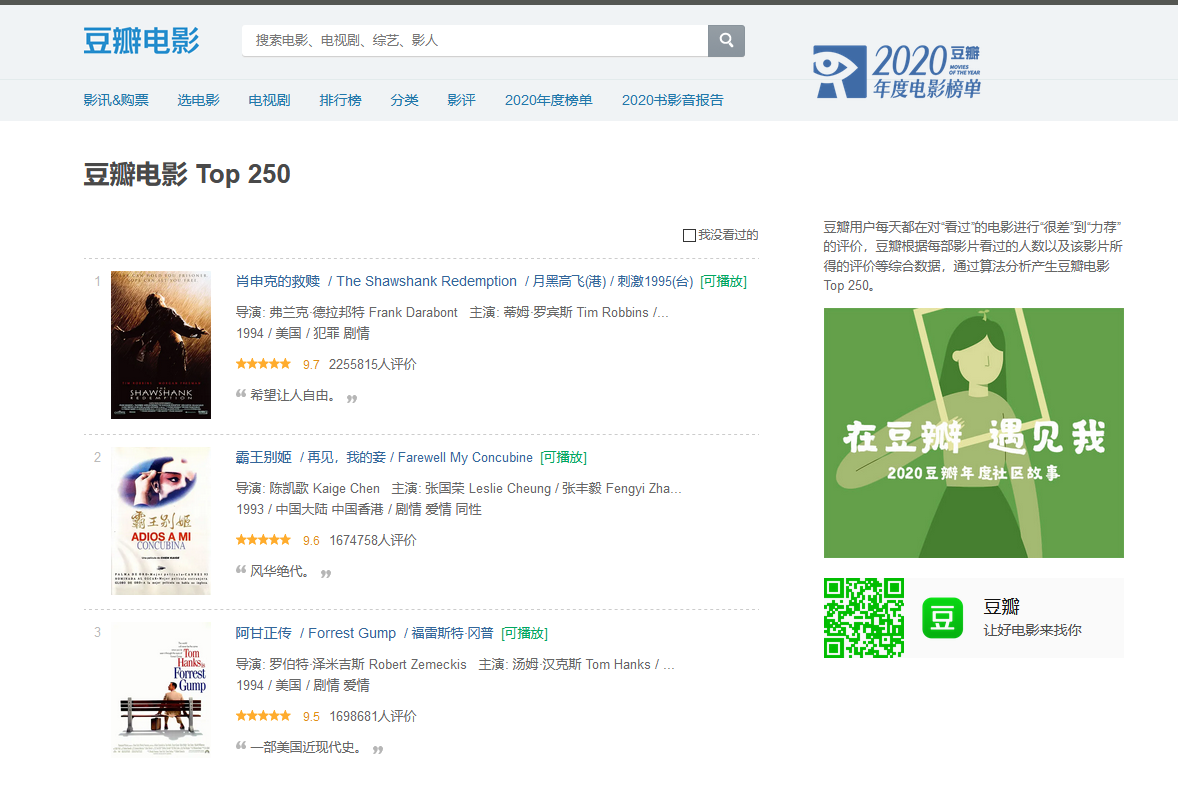Click the 1993 / 中国大陆 中国香港 genre line

[358, 509]
